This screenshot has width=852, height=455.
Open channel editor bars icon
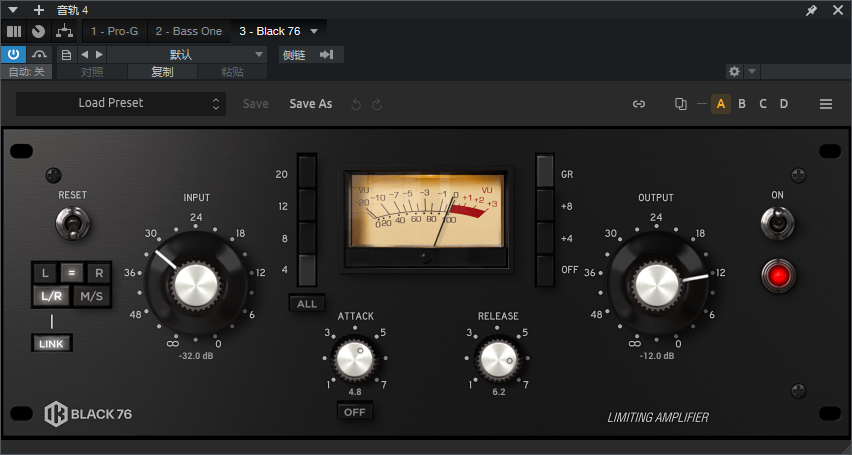coord(14,32)
